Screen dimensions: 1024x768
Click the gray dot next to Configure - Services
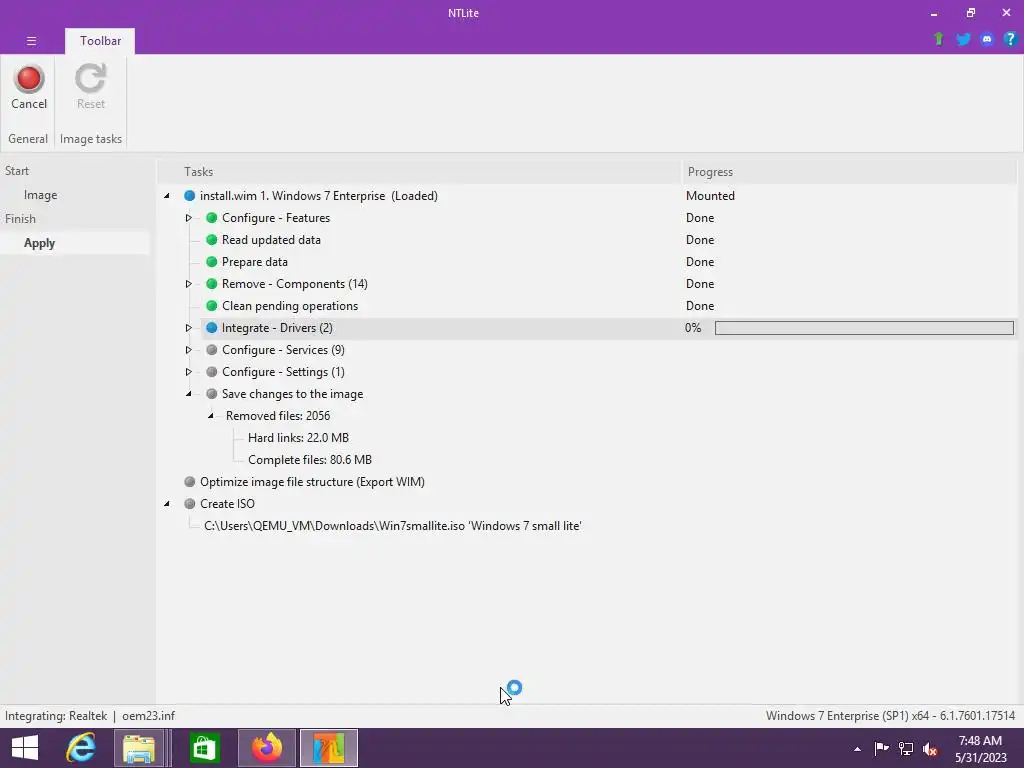click(x=212, y=350)
